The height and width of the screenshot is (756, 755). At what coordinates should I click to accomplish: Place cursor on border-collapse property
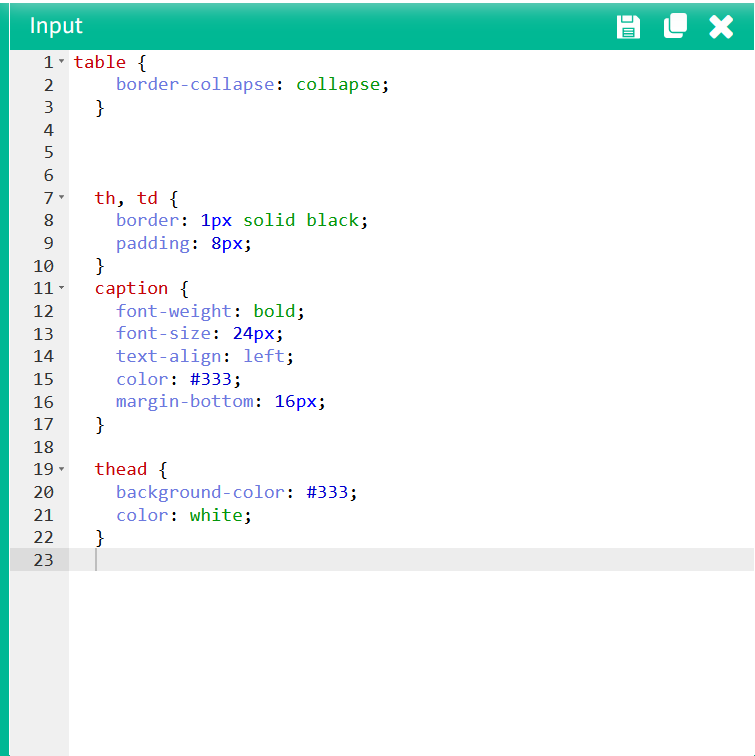[194, 85]
